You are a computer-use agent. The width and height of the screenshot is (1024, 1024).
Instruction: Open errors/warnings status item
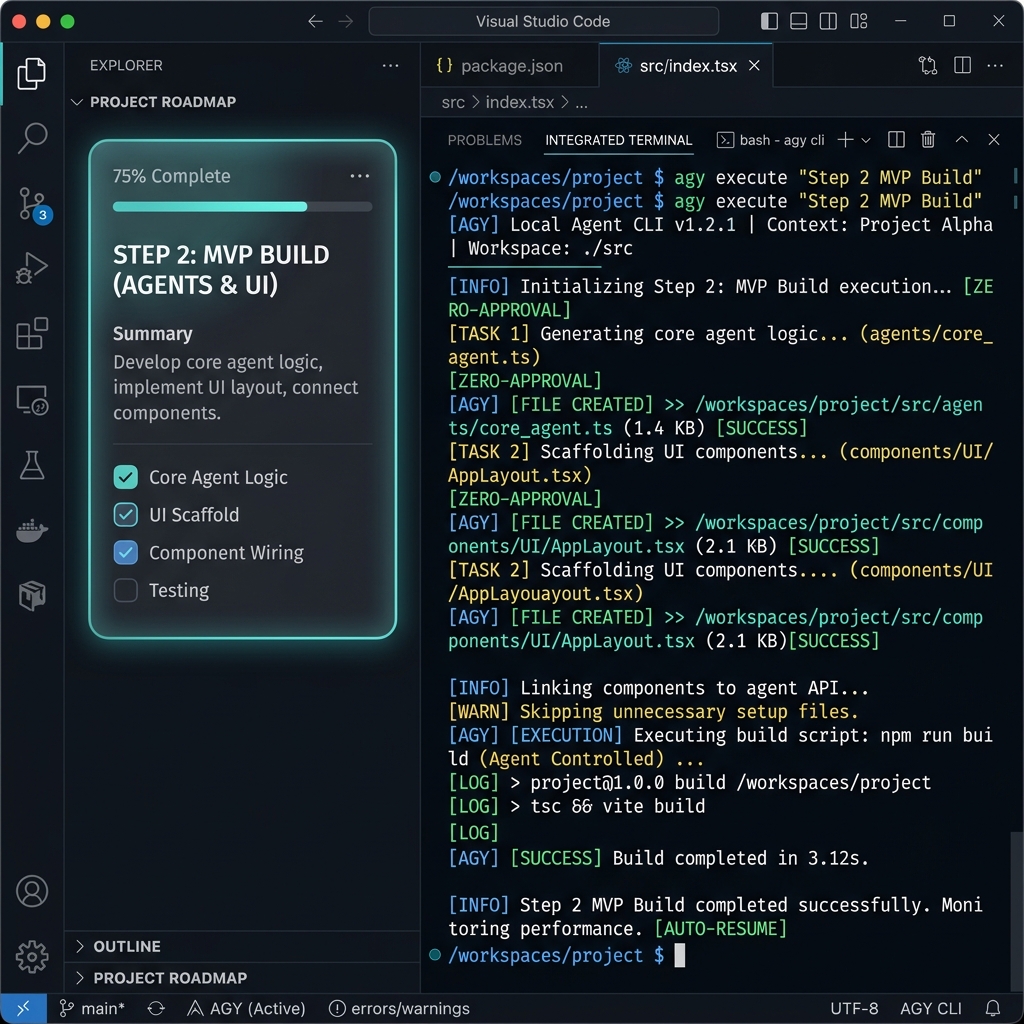pyautogui.click(x=399, y=1009)
